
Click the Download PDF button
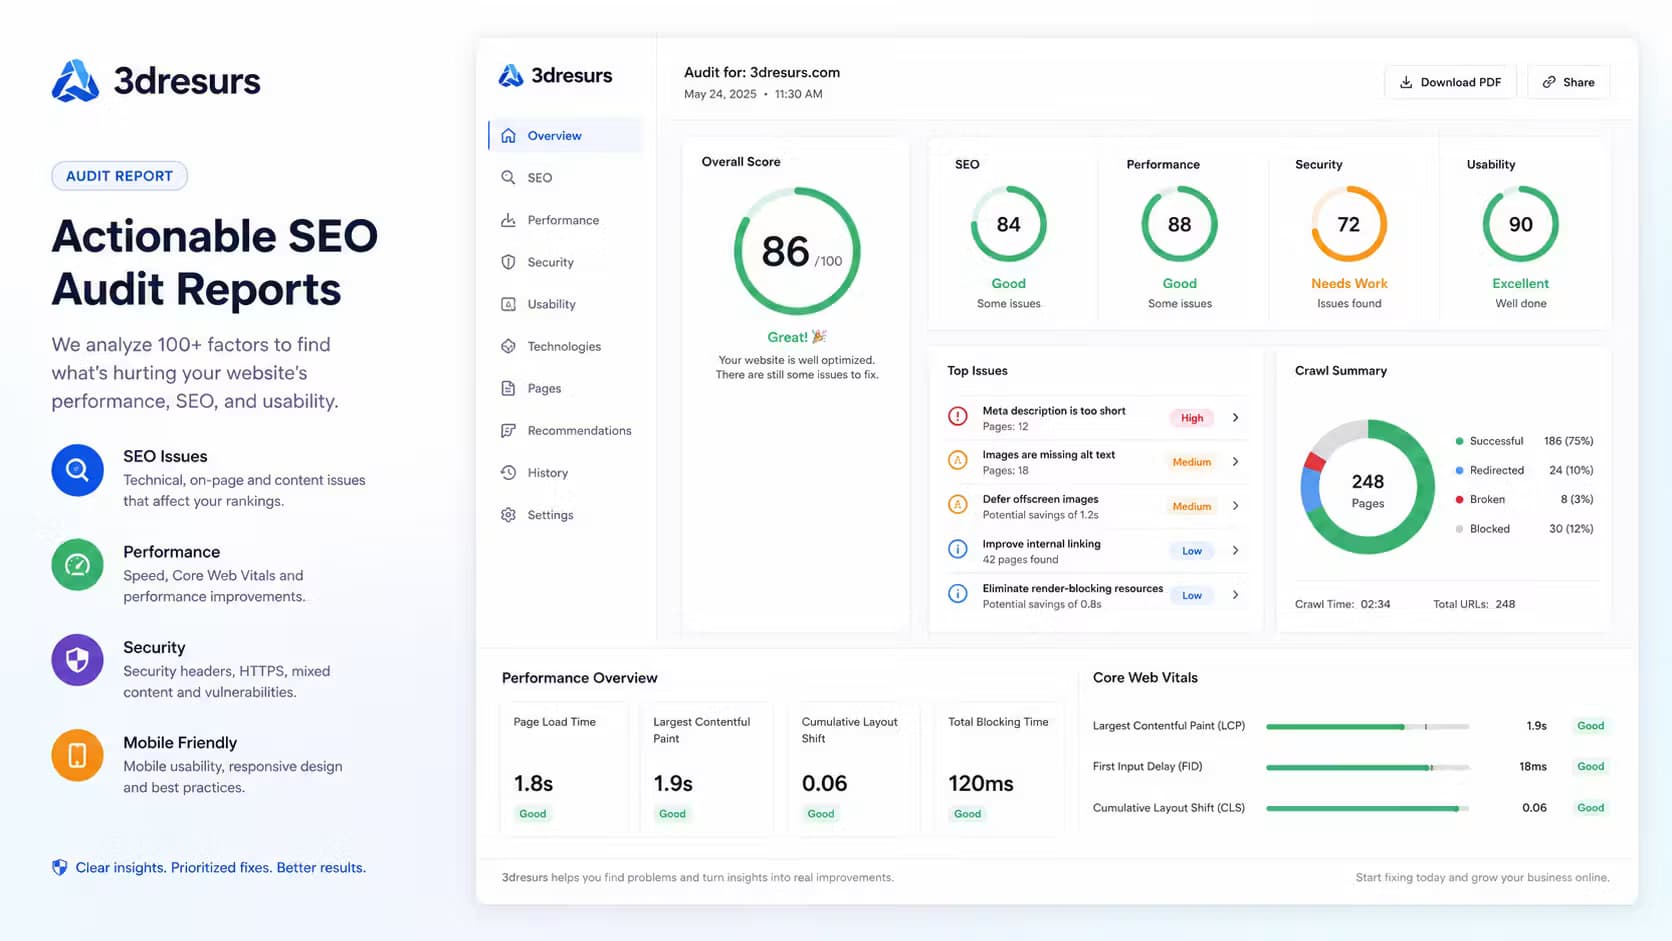point(1450,82)
